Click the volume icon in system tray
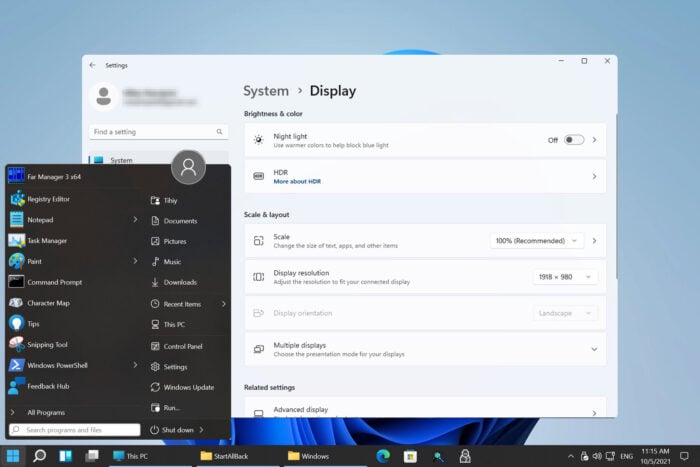This screenshot has height=467, width=700. (597, 456)
